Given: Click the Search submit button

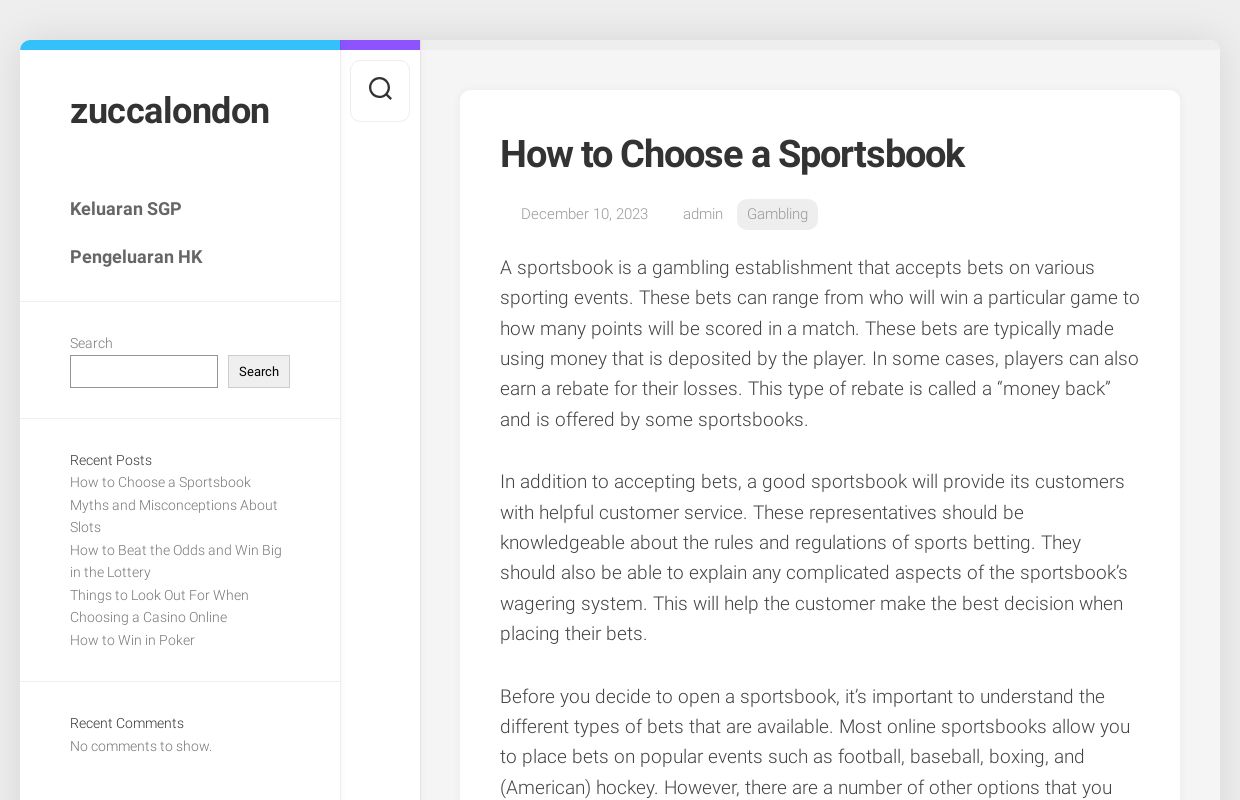Looking at the screenshot, I should [259, 371].
